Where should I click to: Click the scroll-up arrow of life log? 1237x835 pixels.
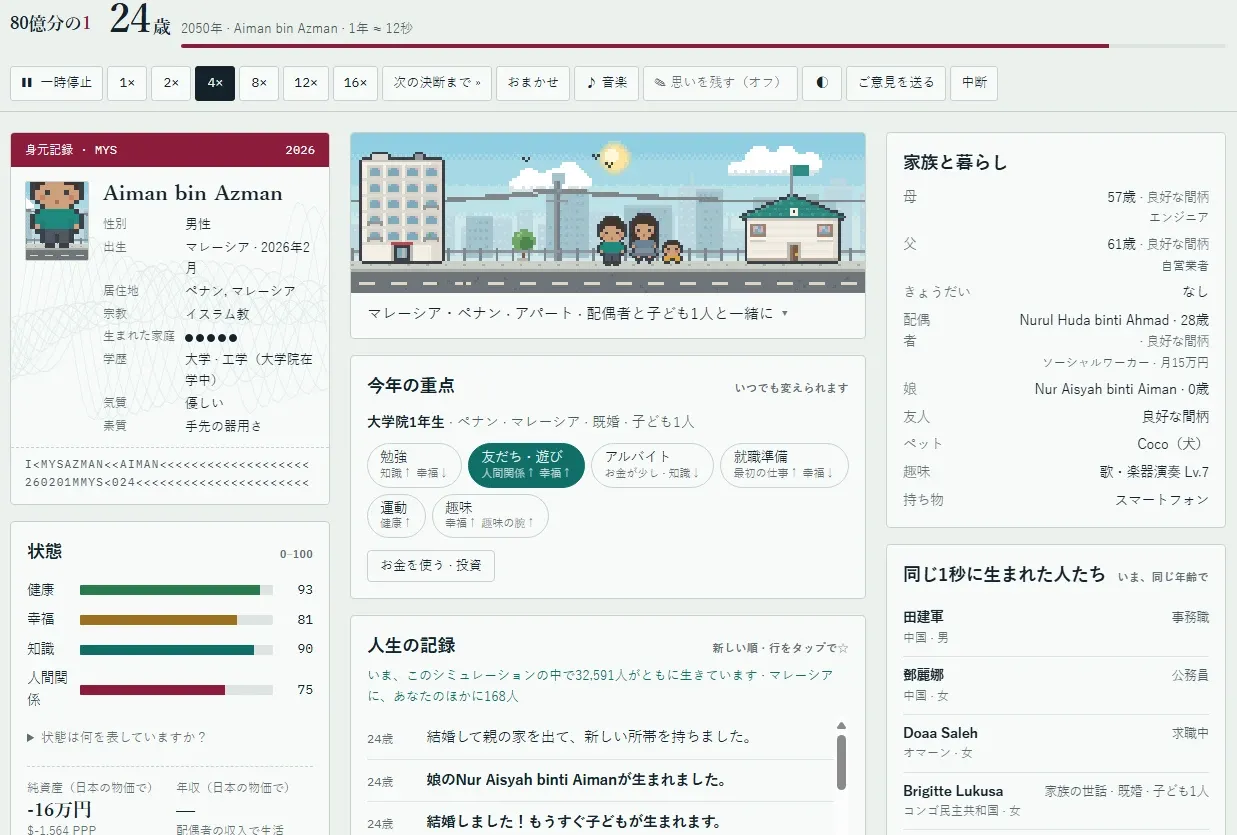[842, 726]
